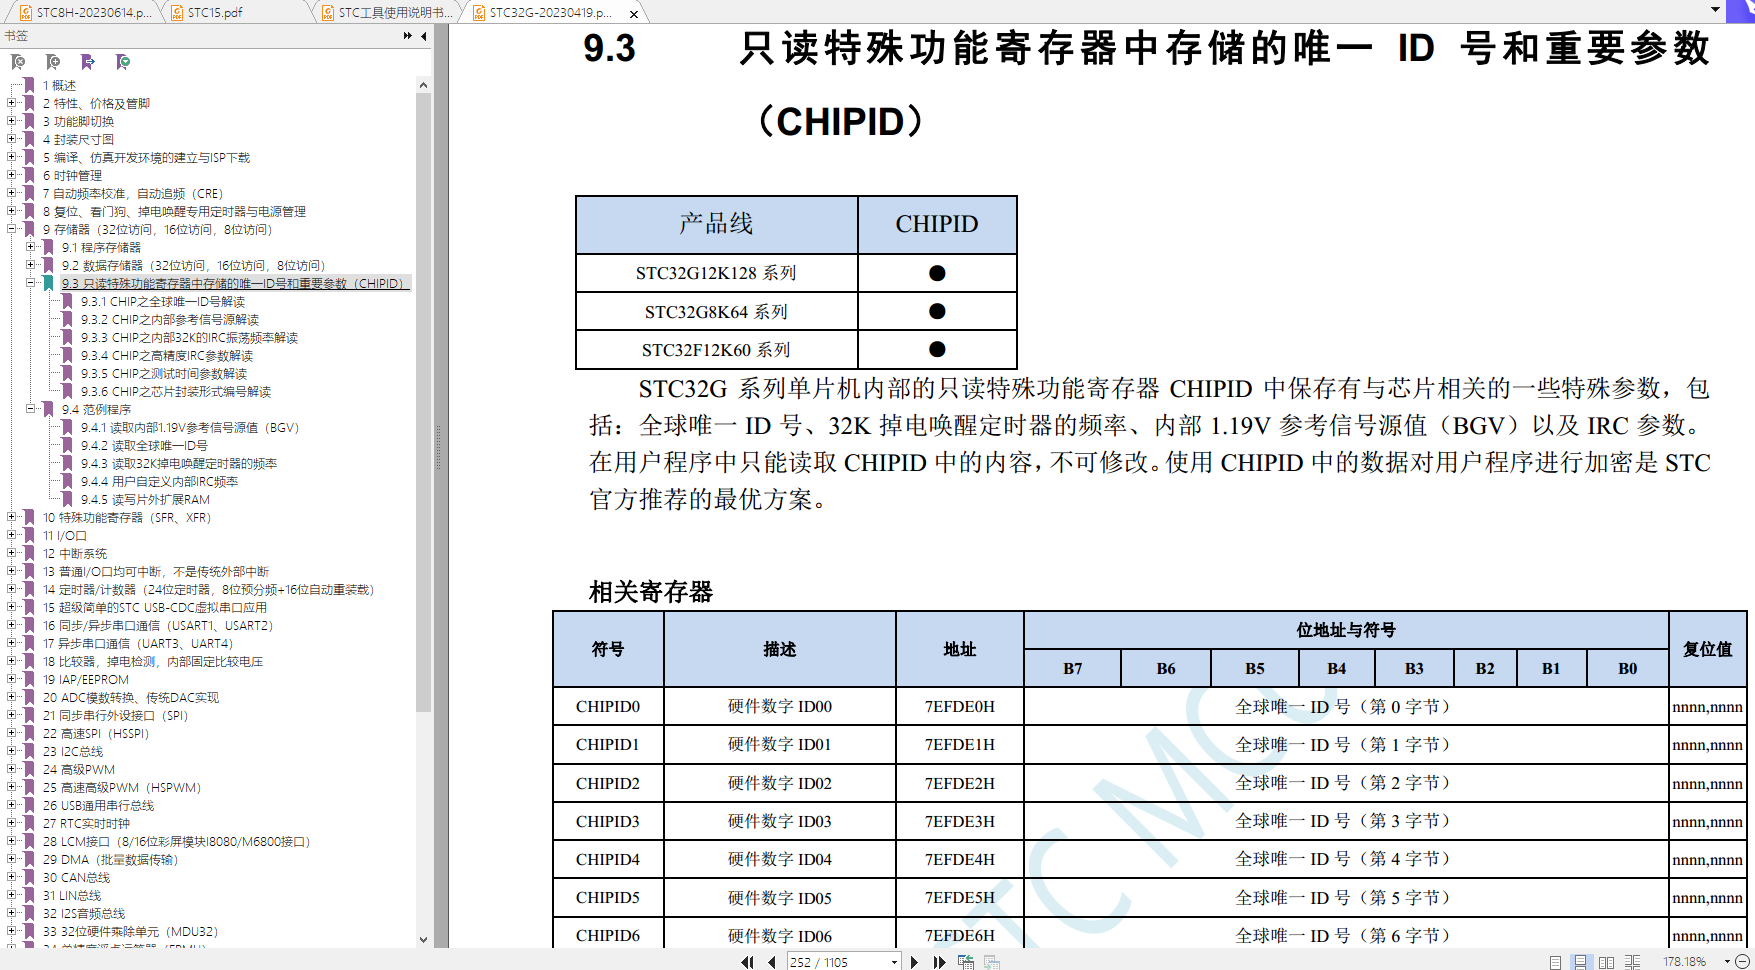Click the delete bookmark icon in bookmarks panel

tap(18, 62)
